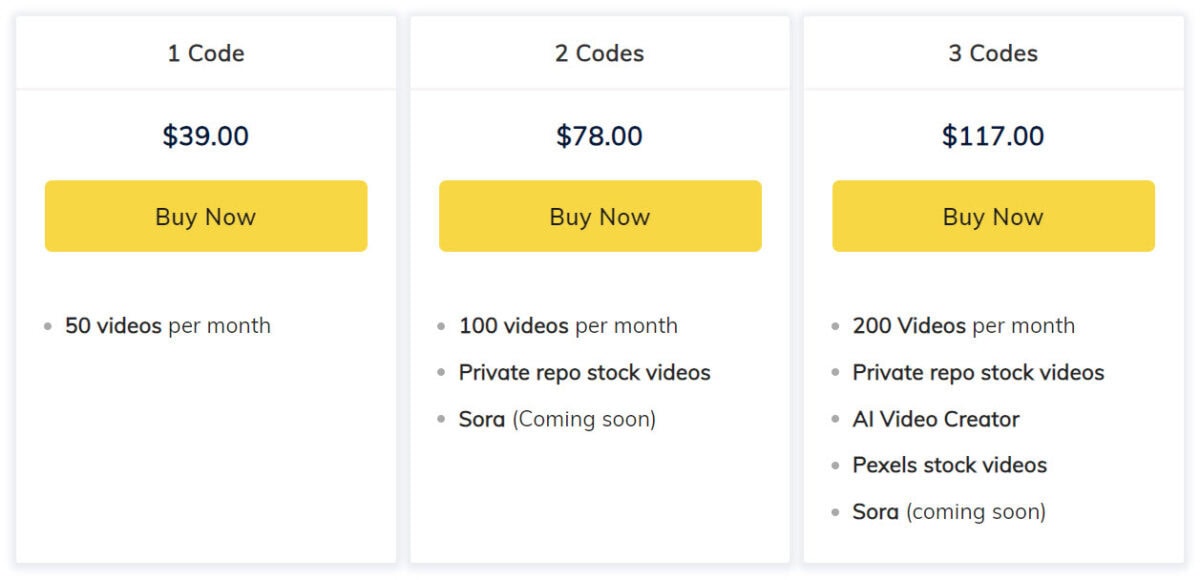Image resolution: width=1200 pixels, height=580 pixels.
Task: Click Sora (Coming soon) in 2 Codes plan
Action: (x=557, y=419)
